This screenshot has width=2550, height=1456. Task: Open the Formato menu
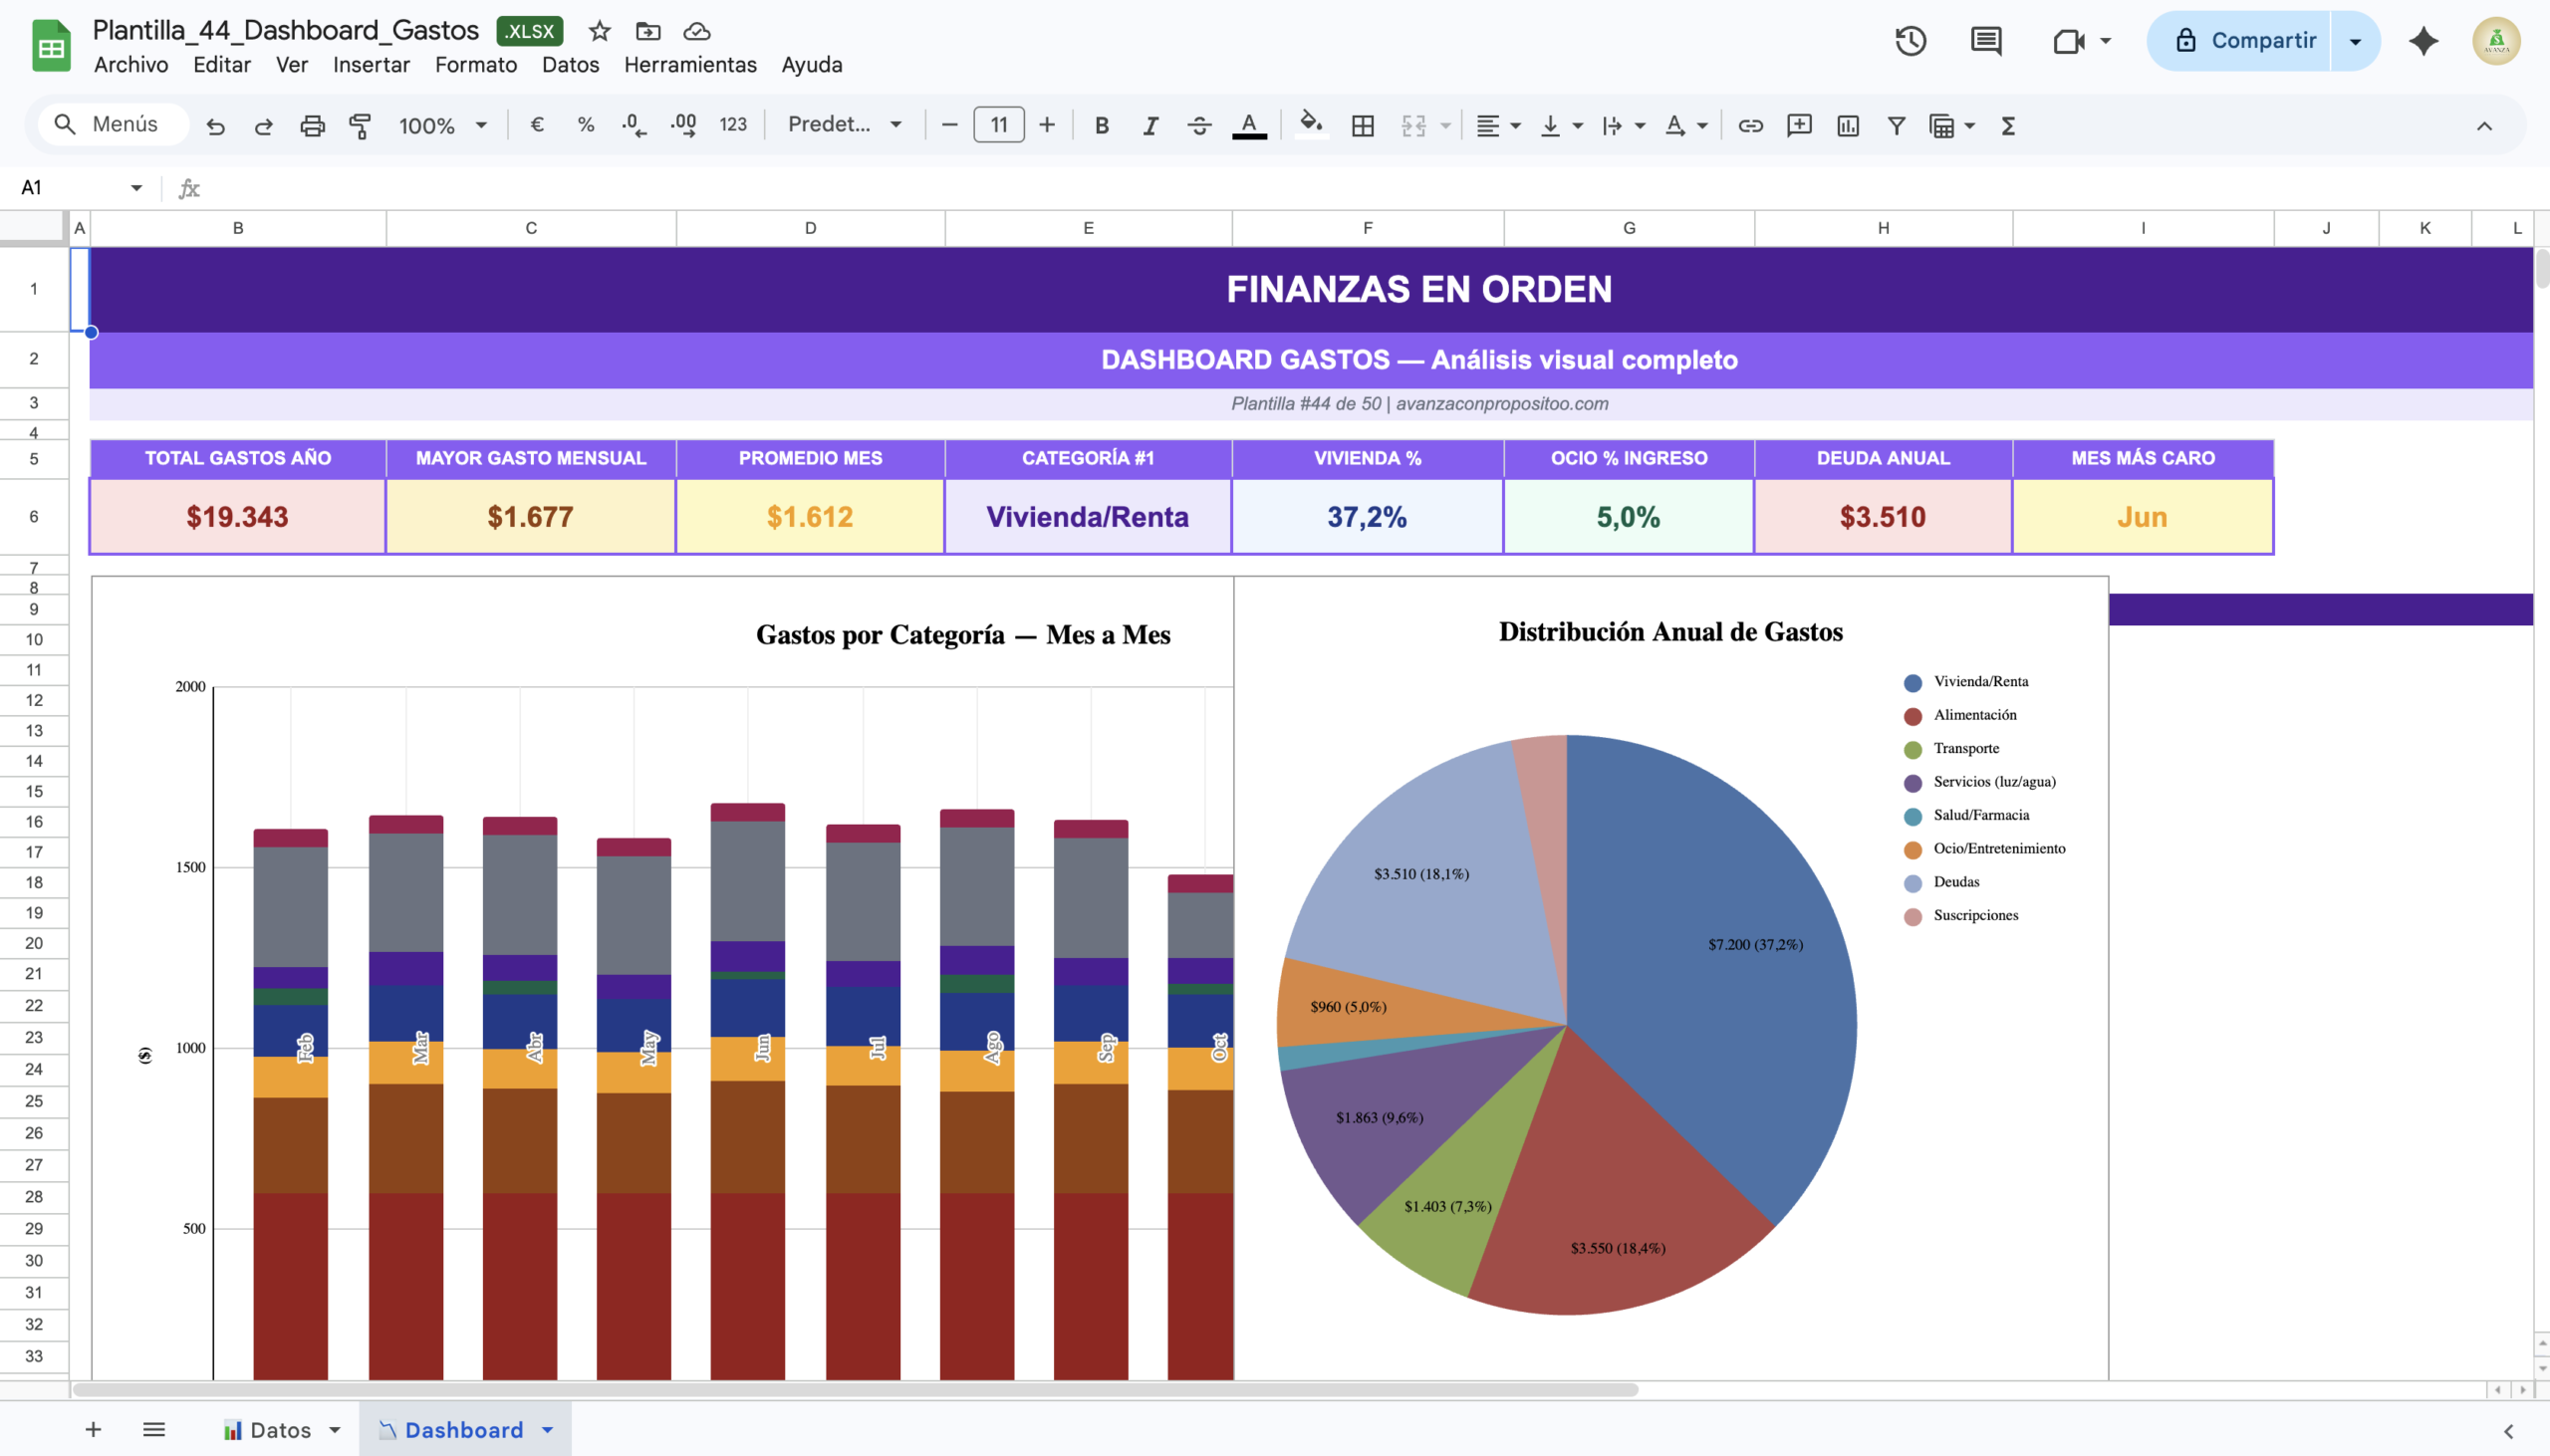(x=475, y=65)
